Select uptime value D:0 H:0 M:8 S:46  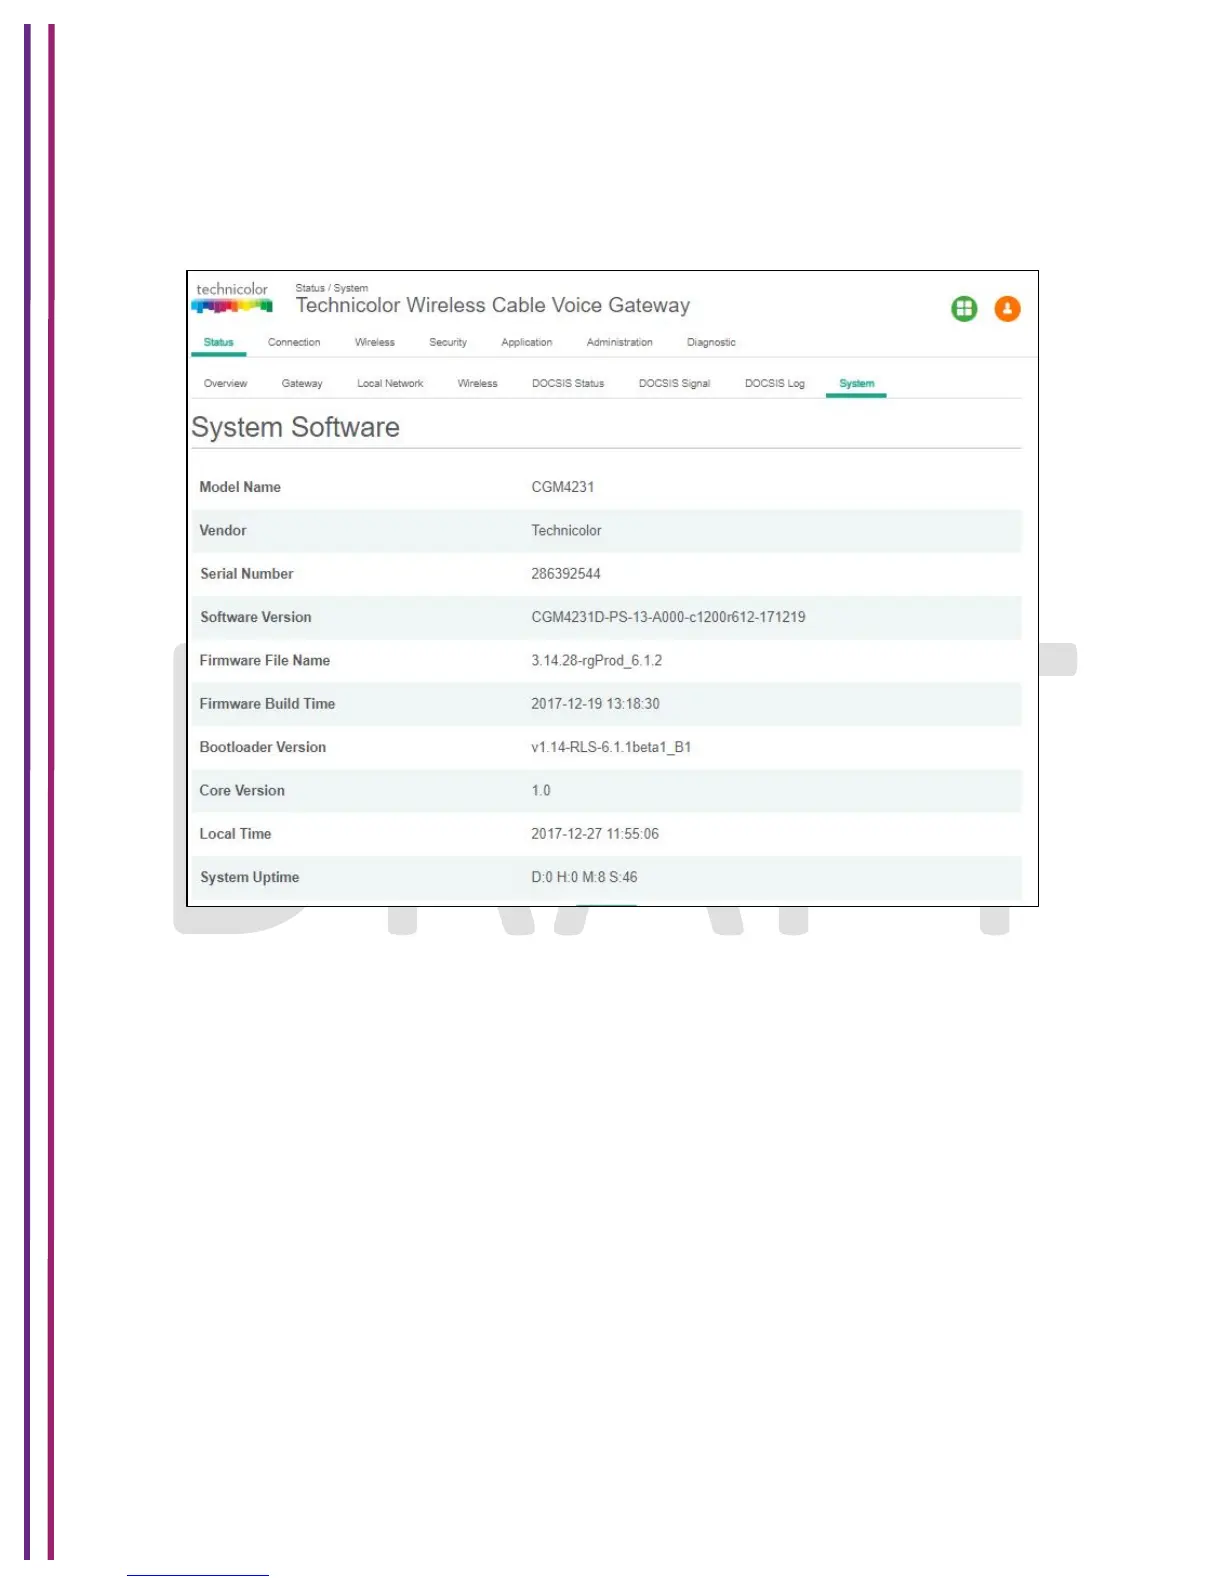click(x=584, y=877)
